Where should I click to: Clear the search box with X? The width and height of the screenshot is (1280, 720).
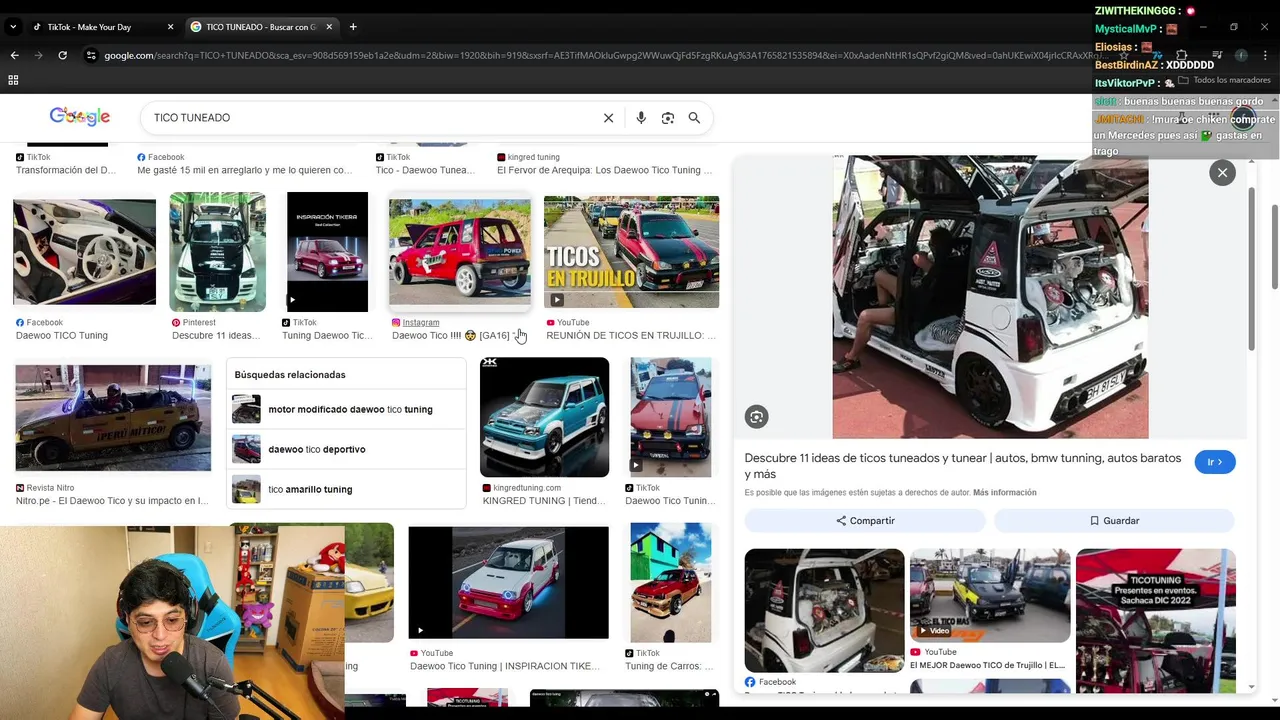pos(608,118)
